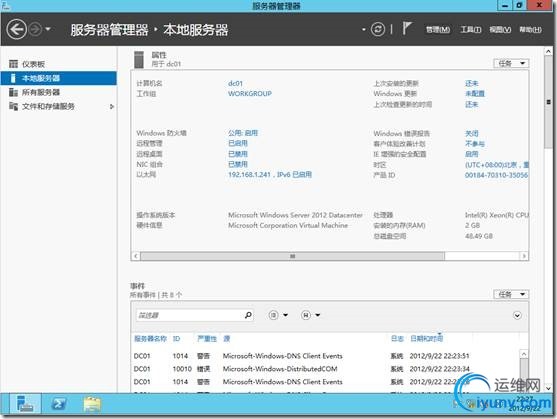Click NIC 组合 status 已禁用
Image resolution: width=557 pixels, height=419 pixels.
238,164
